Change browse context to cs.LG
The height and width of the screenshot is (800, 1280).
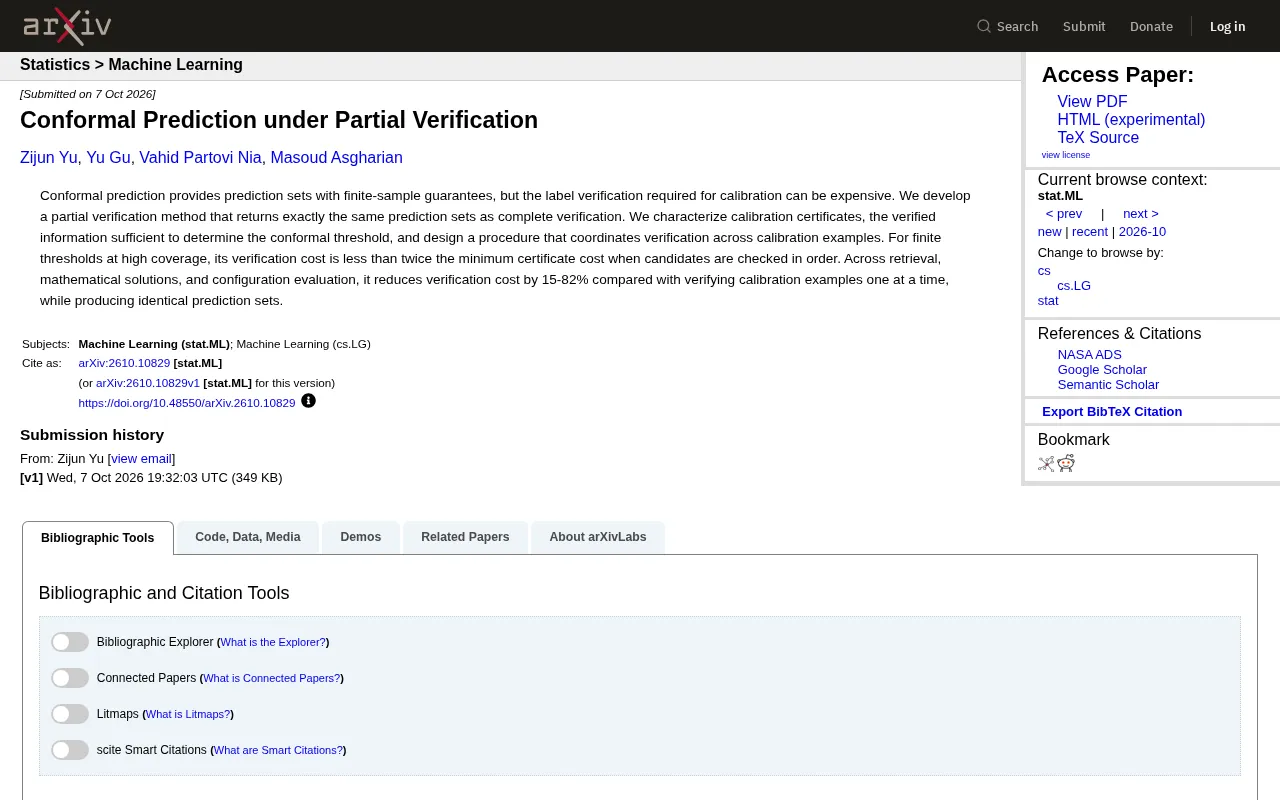(x=1074, y=286)
